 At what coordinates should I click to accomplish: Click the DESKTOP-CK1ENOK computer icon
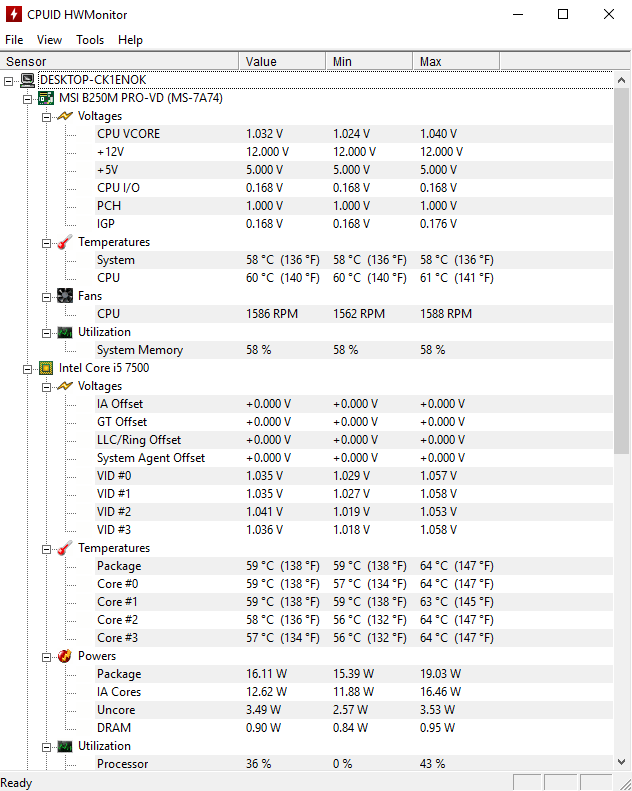pos(27,80)
